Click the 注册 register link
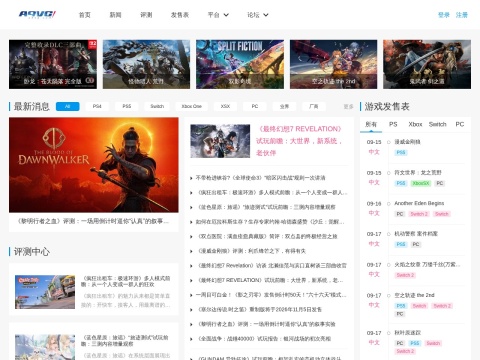 [462, 15]
